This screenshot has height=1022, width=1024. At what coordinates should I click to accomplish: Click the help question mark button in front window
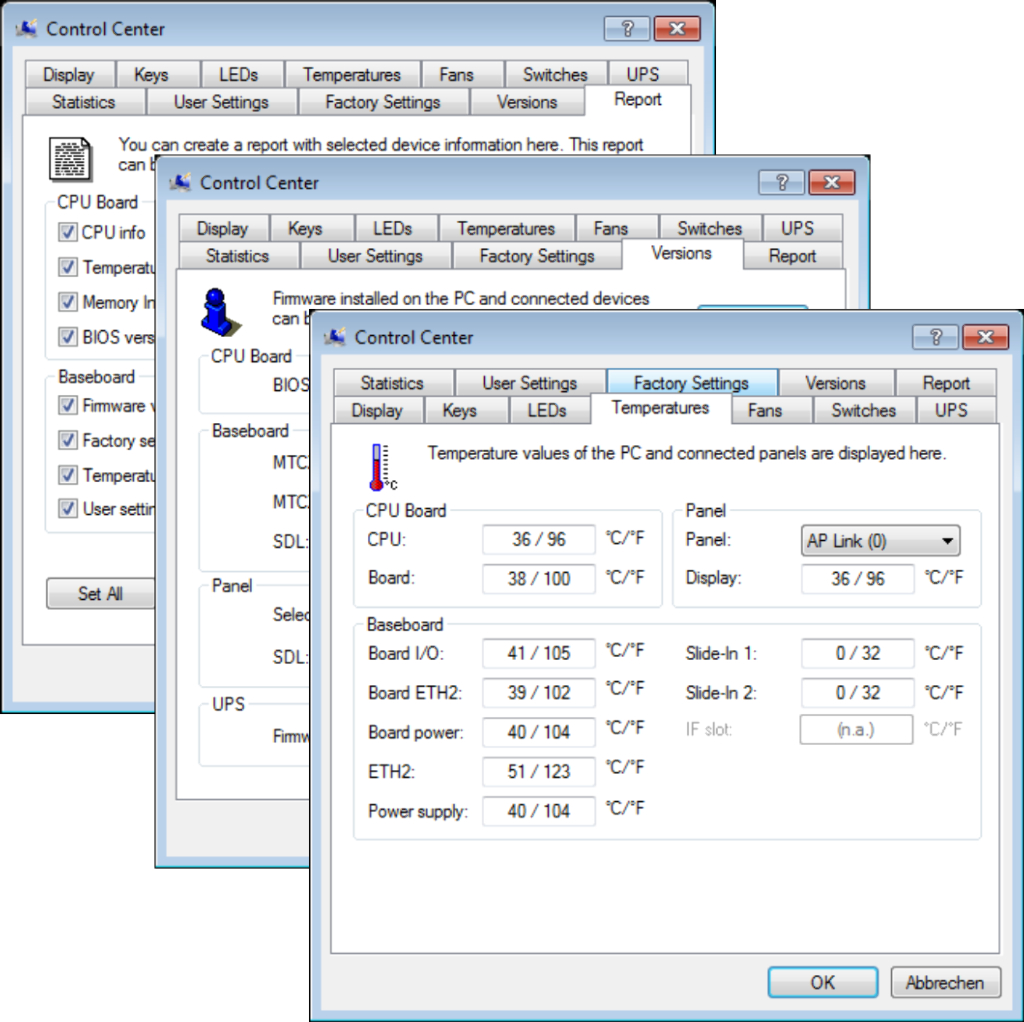click(x=935, y=337)
